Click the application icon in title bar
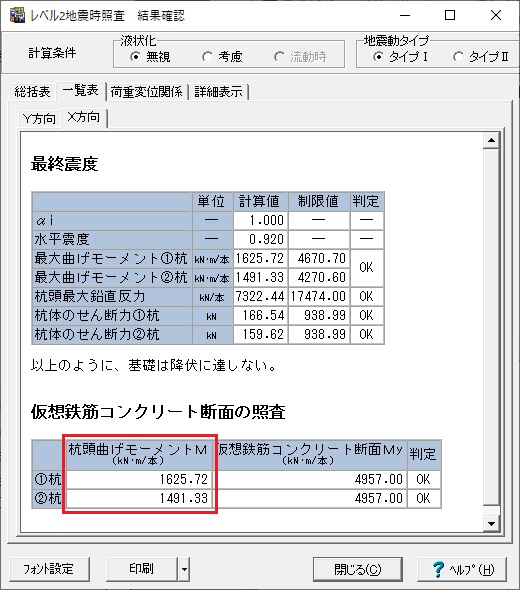520x590 pixels. 17,15
